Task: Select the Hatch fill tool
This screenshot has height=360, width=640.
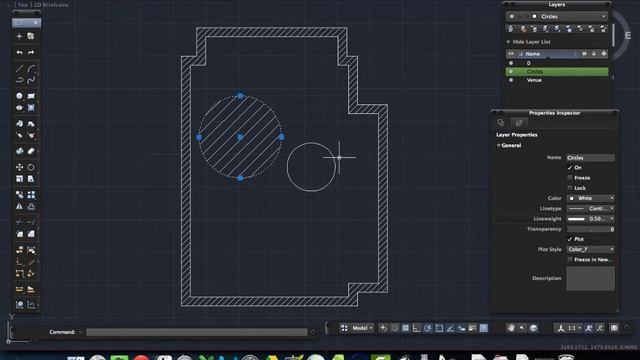Action: [31, 108]
